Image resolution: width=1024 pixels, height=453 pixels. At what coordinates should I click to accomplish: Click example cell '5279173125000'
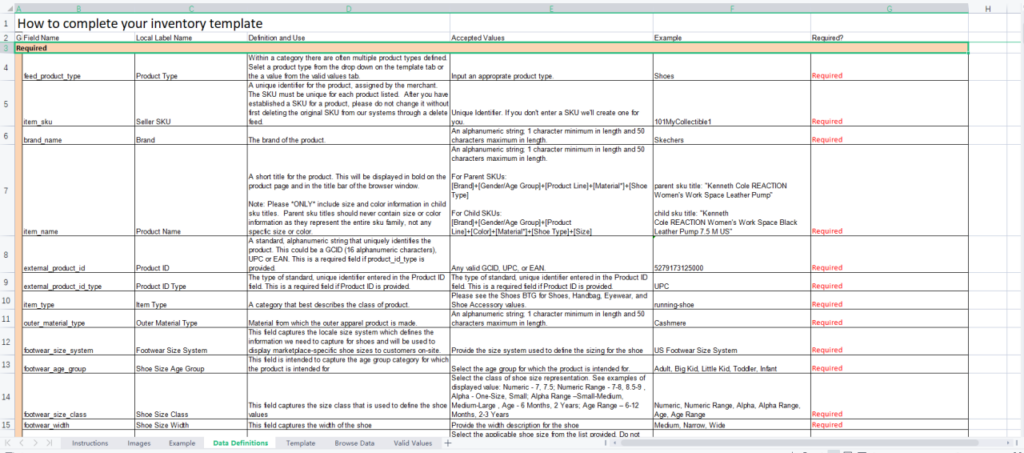pos(731,255)
